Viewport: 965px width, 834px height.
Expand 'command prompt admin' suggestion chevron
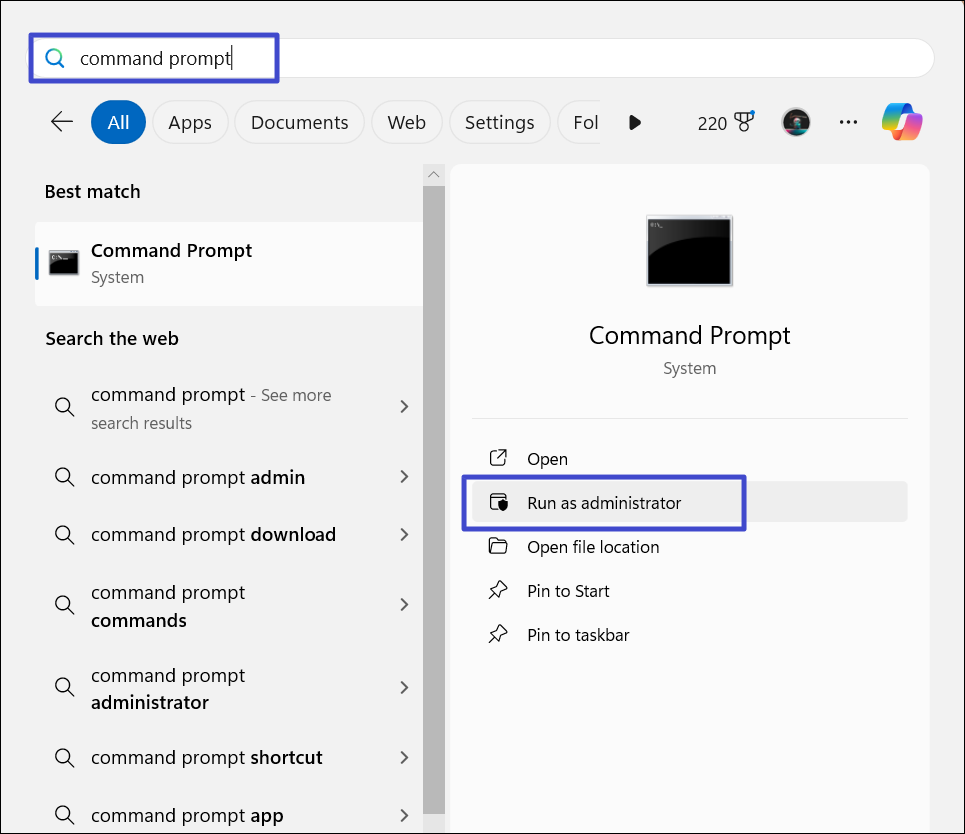tap(404, 477)
